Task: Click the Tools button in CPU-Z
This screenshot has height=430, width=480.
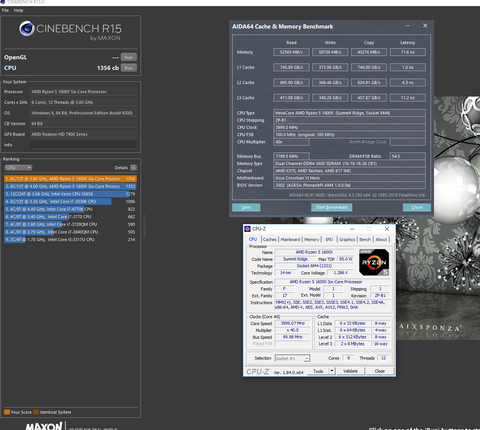Action: [318, 371]
